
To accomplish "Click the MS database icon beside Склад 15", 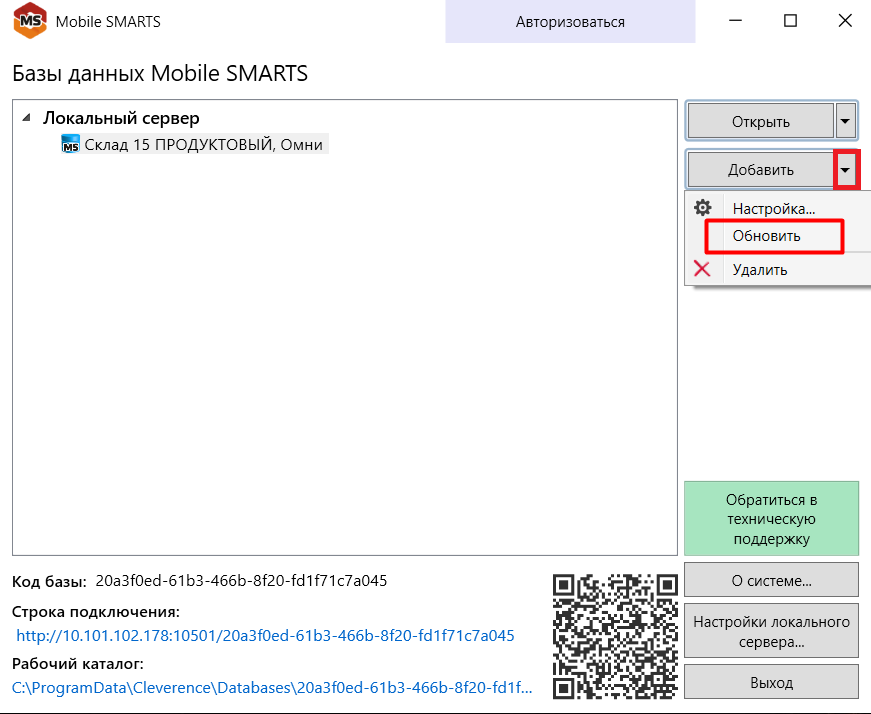I will coord(70,145).
